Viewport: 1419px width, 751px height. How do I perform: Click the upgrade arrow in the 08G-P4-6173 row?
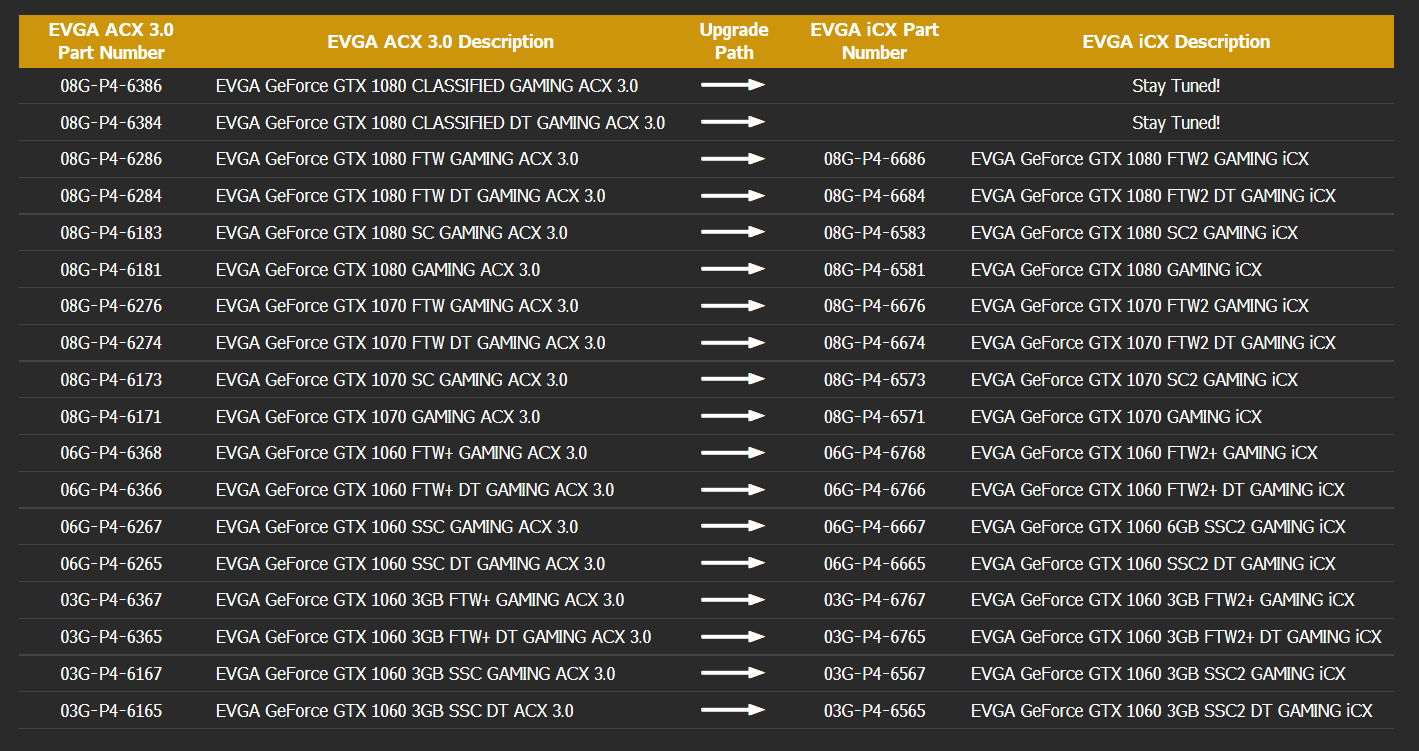[733, 379]
